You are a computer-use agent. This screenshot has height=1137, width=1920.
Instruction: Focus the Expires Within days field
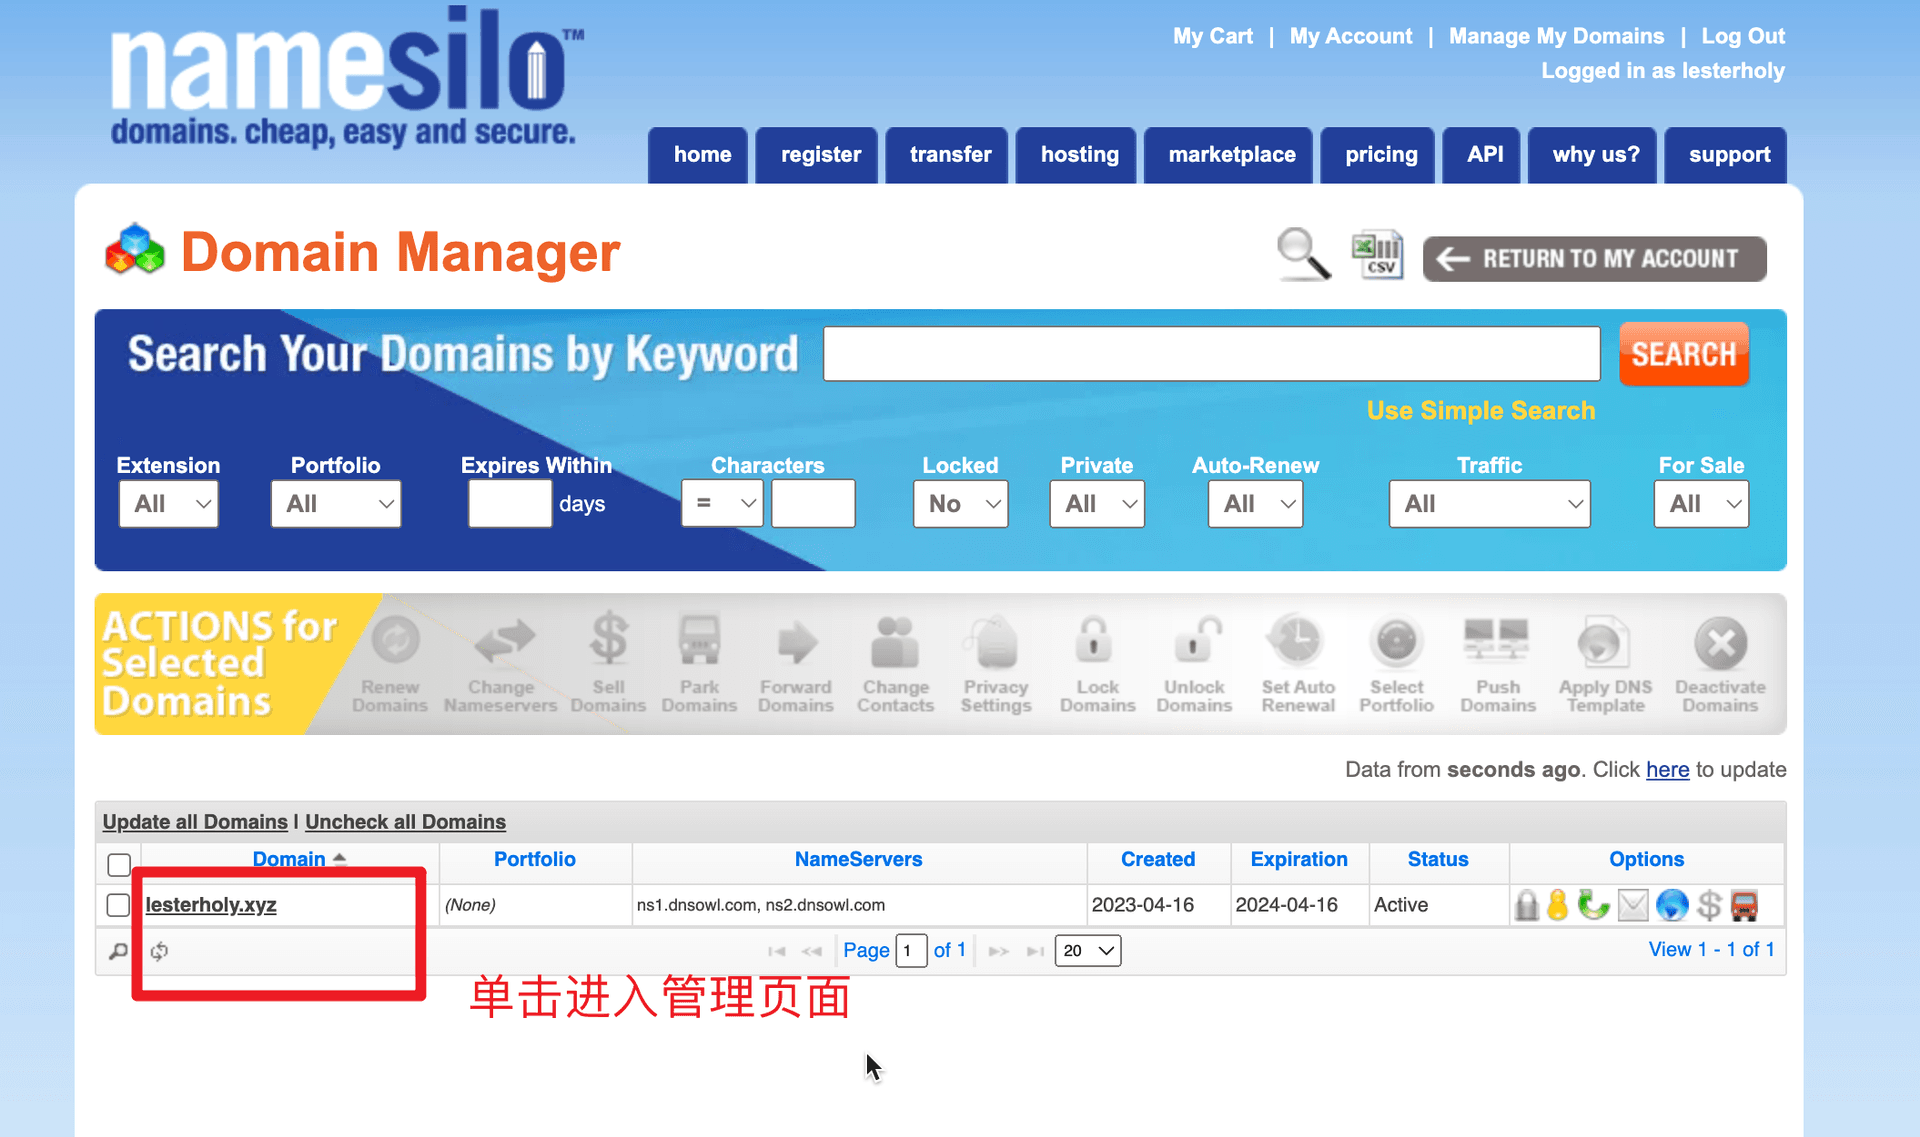pyautogui.click(x=510, y=503)
